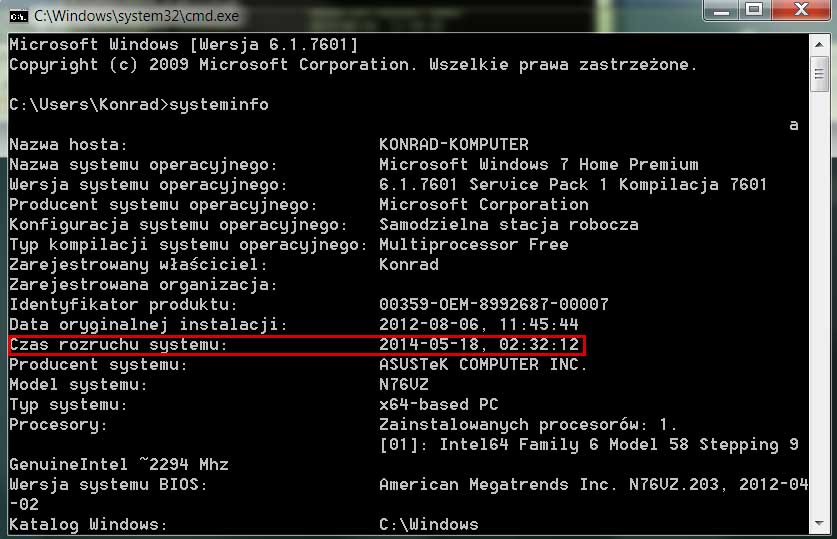Click the Model systemu label

point(78,385)
